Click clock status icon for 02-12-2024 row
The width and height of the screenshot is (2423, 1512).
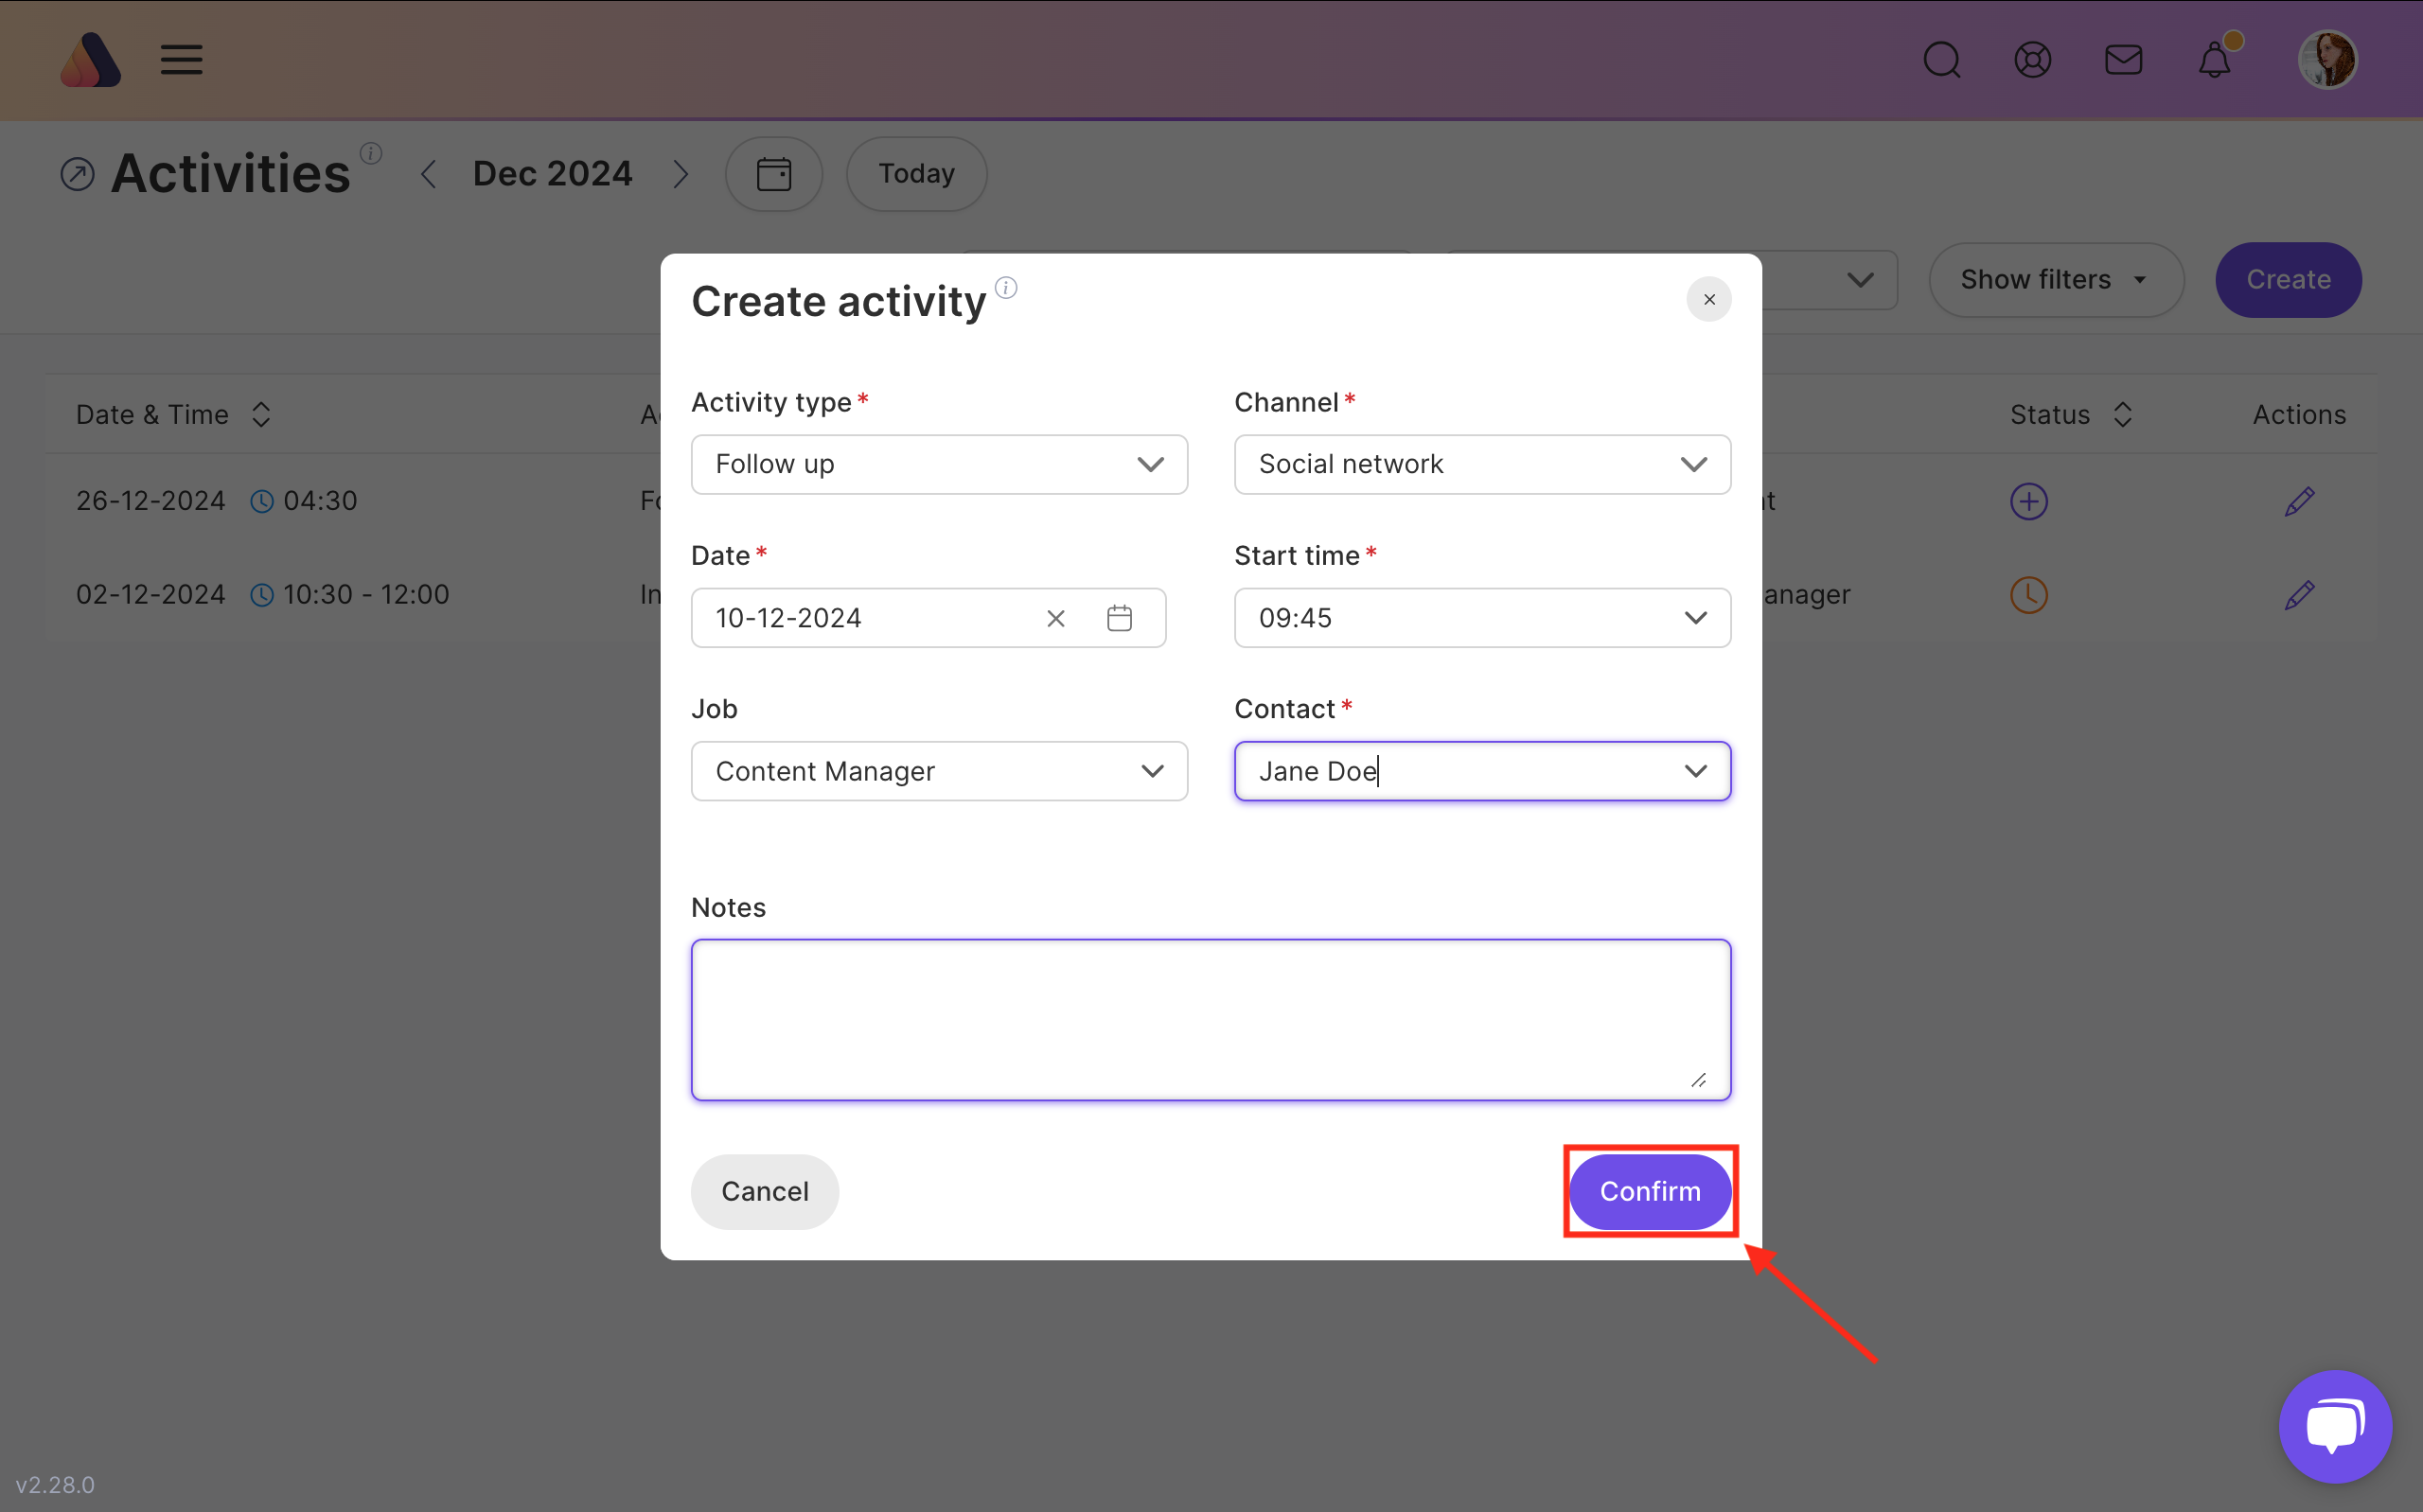tap(2028, 595)
